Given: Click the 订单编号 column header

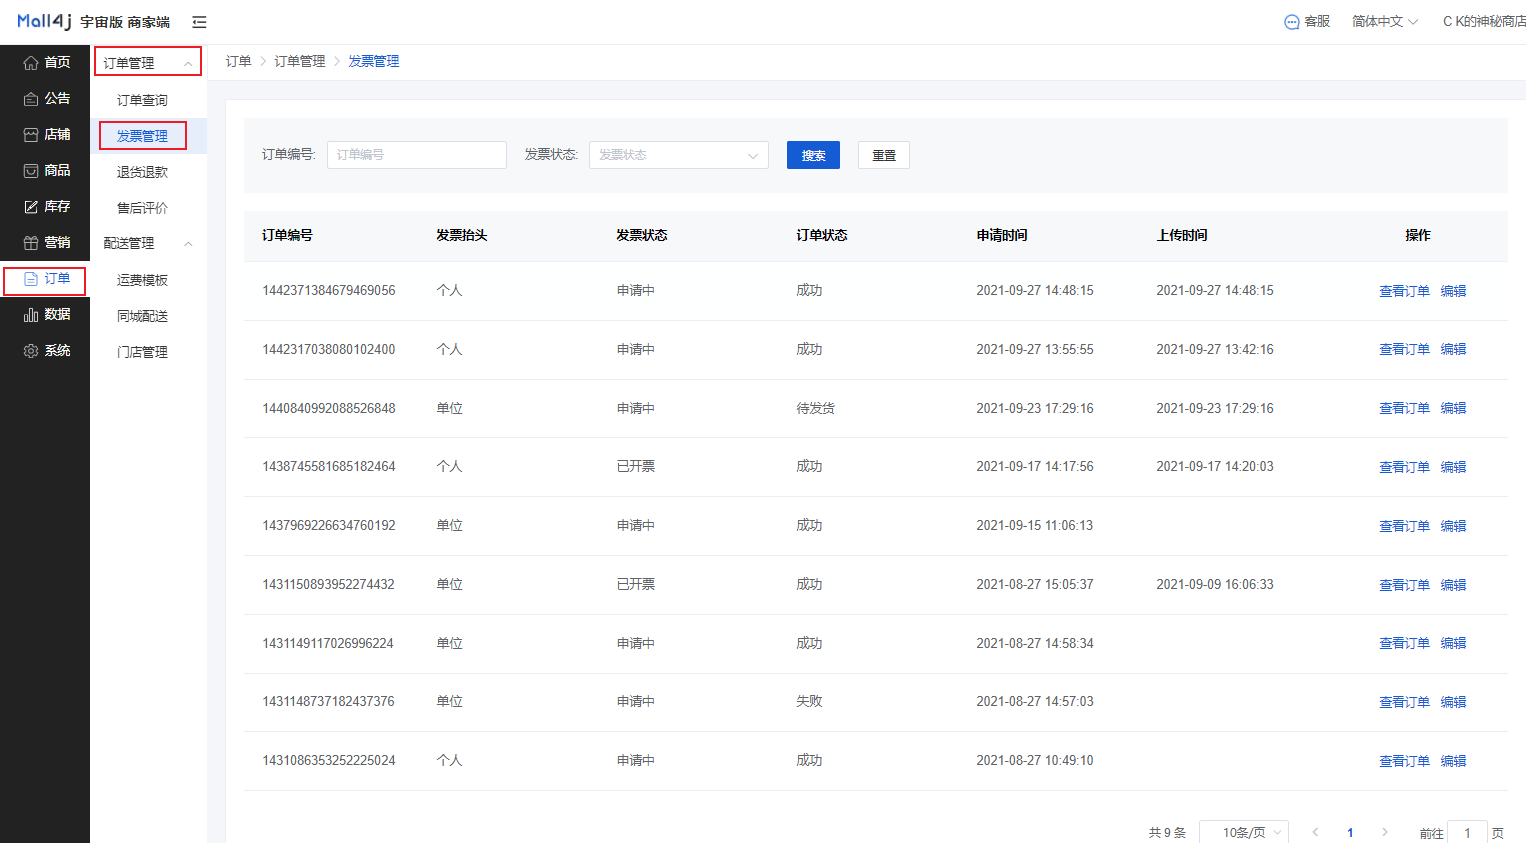Looking at the screenshot, I should [x=287, y=235].
